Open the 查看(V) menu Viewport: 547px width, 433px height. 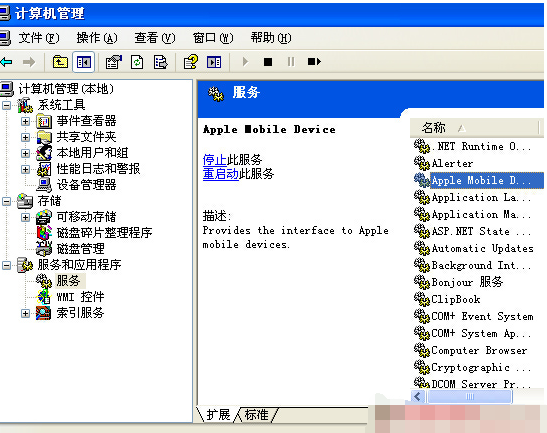pyautogui.click(x=155, y=38)
